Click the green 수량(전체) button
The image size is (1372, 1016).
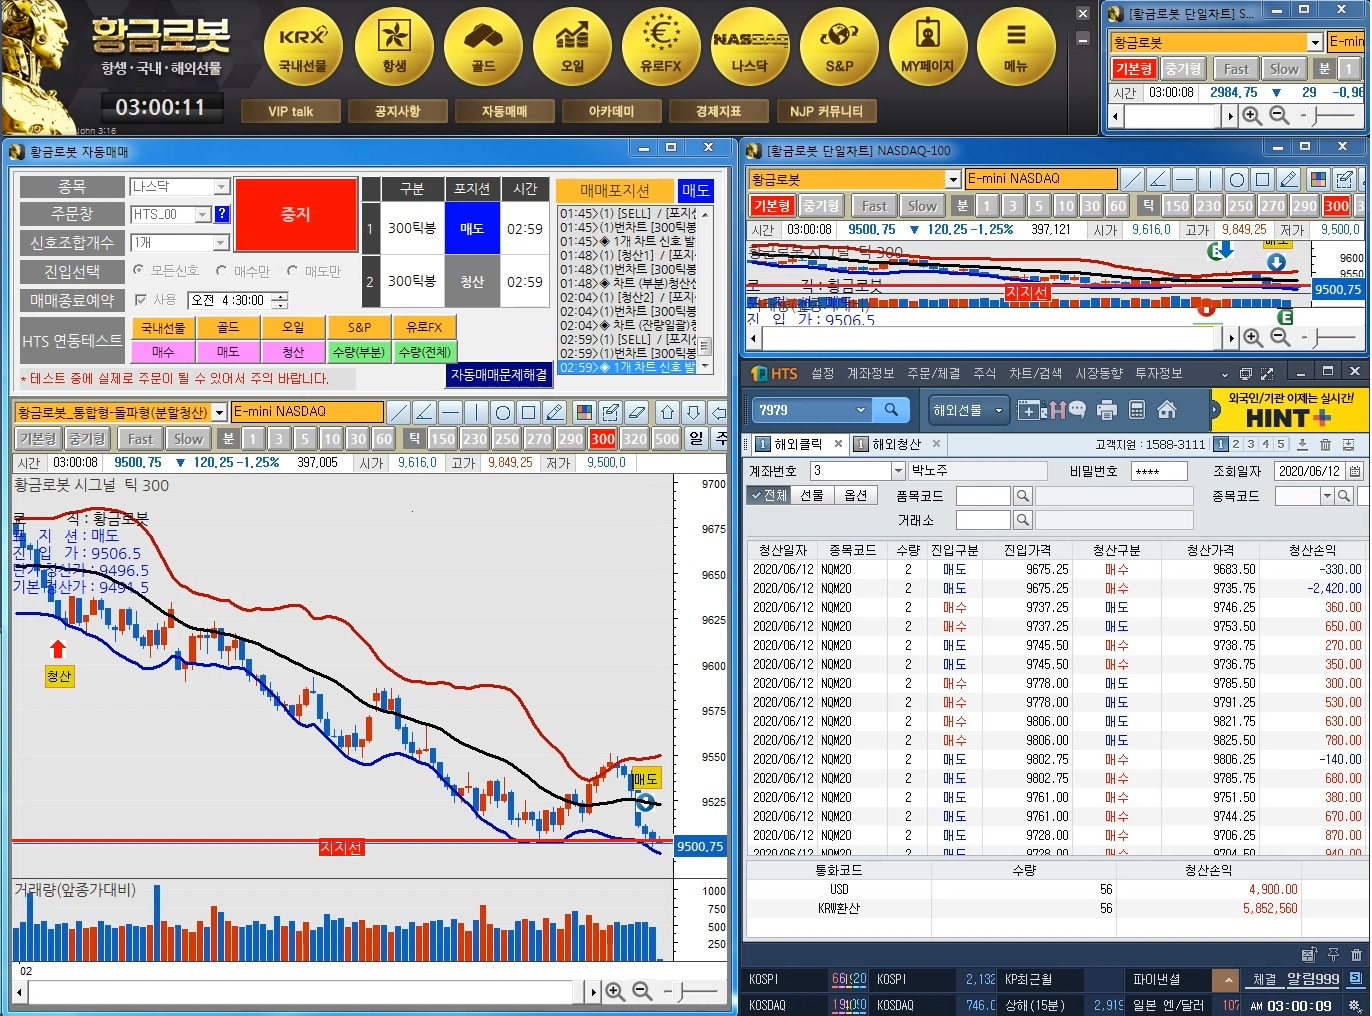coord(425,352)
